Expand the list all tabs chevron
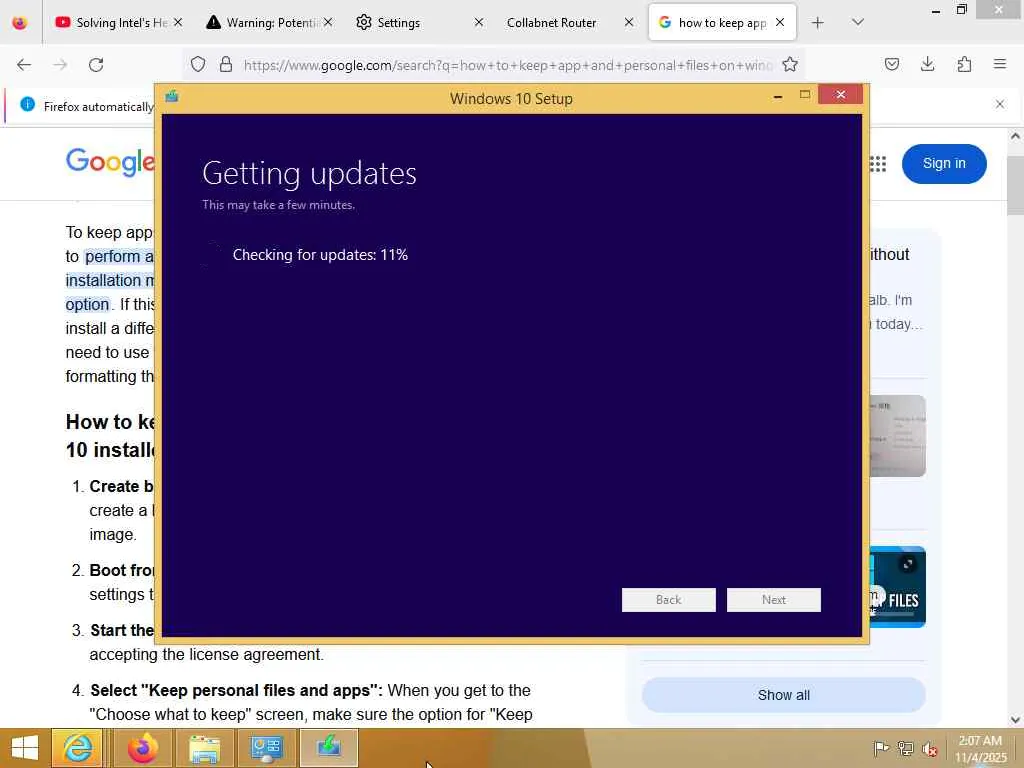This screenshot has width=1024, height=768. coord(858,22)
